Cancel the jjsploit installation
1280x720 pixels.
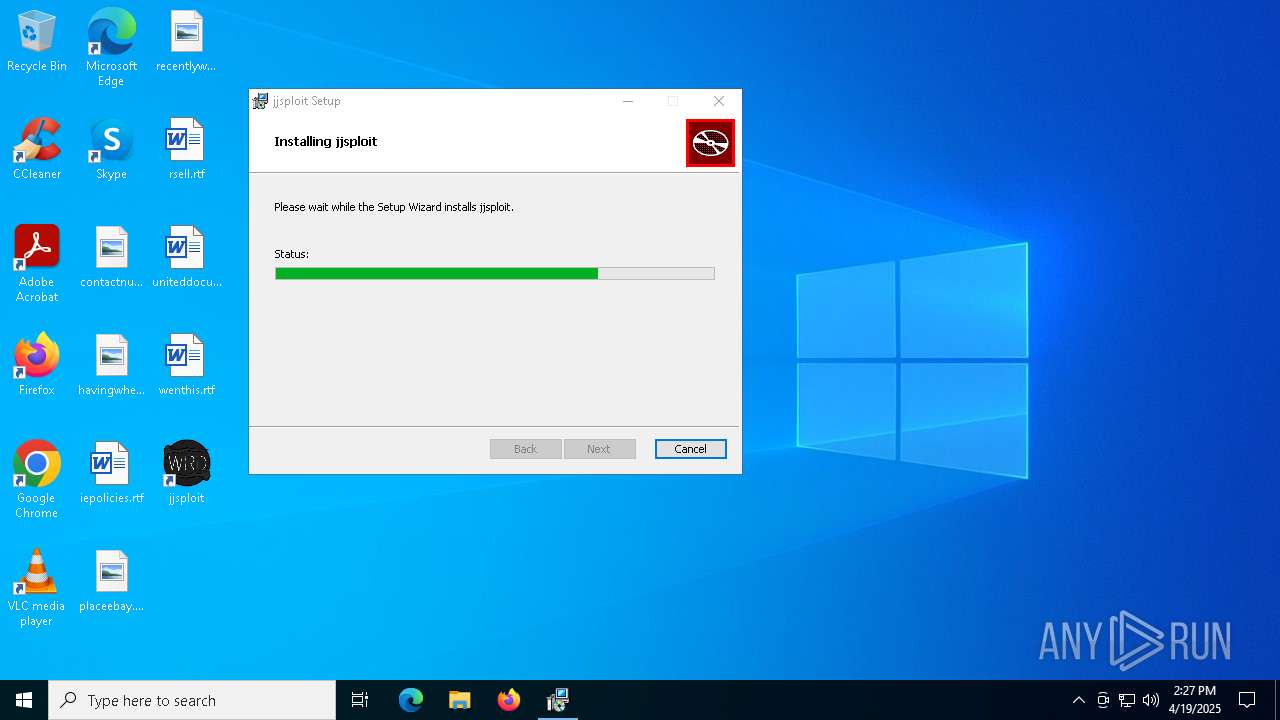click(x=691, y=449)
